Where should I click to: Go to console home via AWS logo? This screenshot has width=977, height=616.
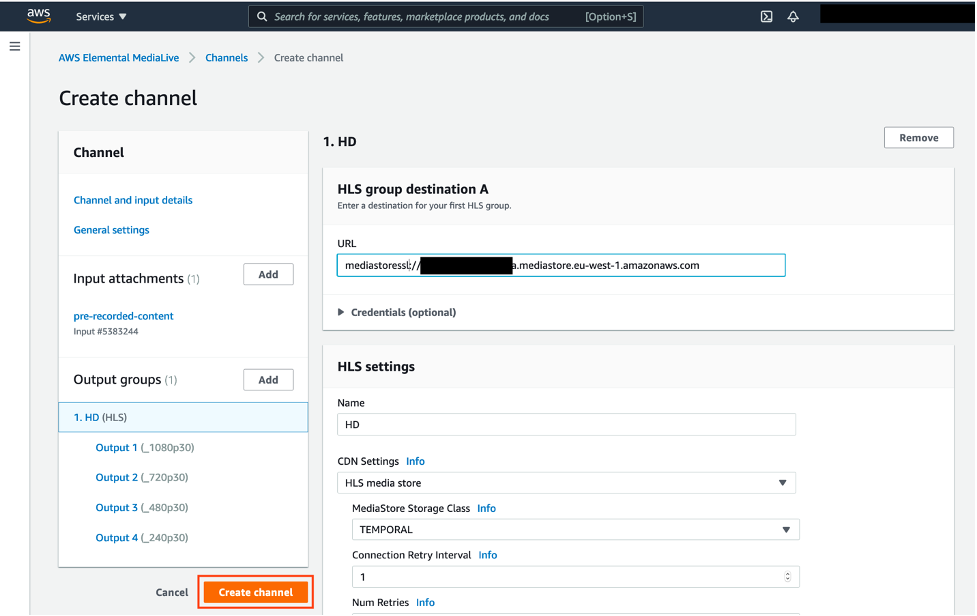pos(38,16)
